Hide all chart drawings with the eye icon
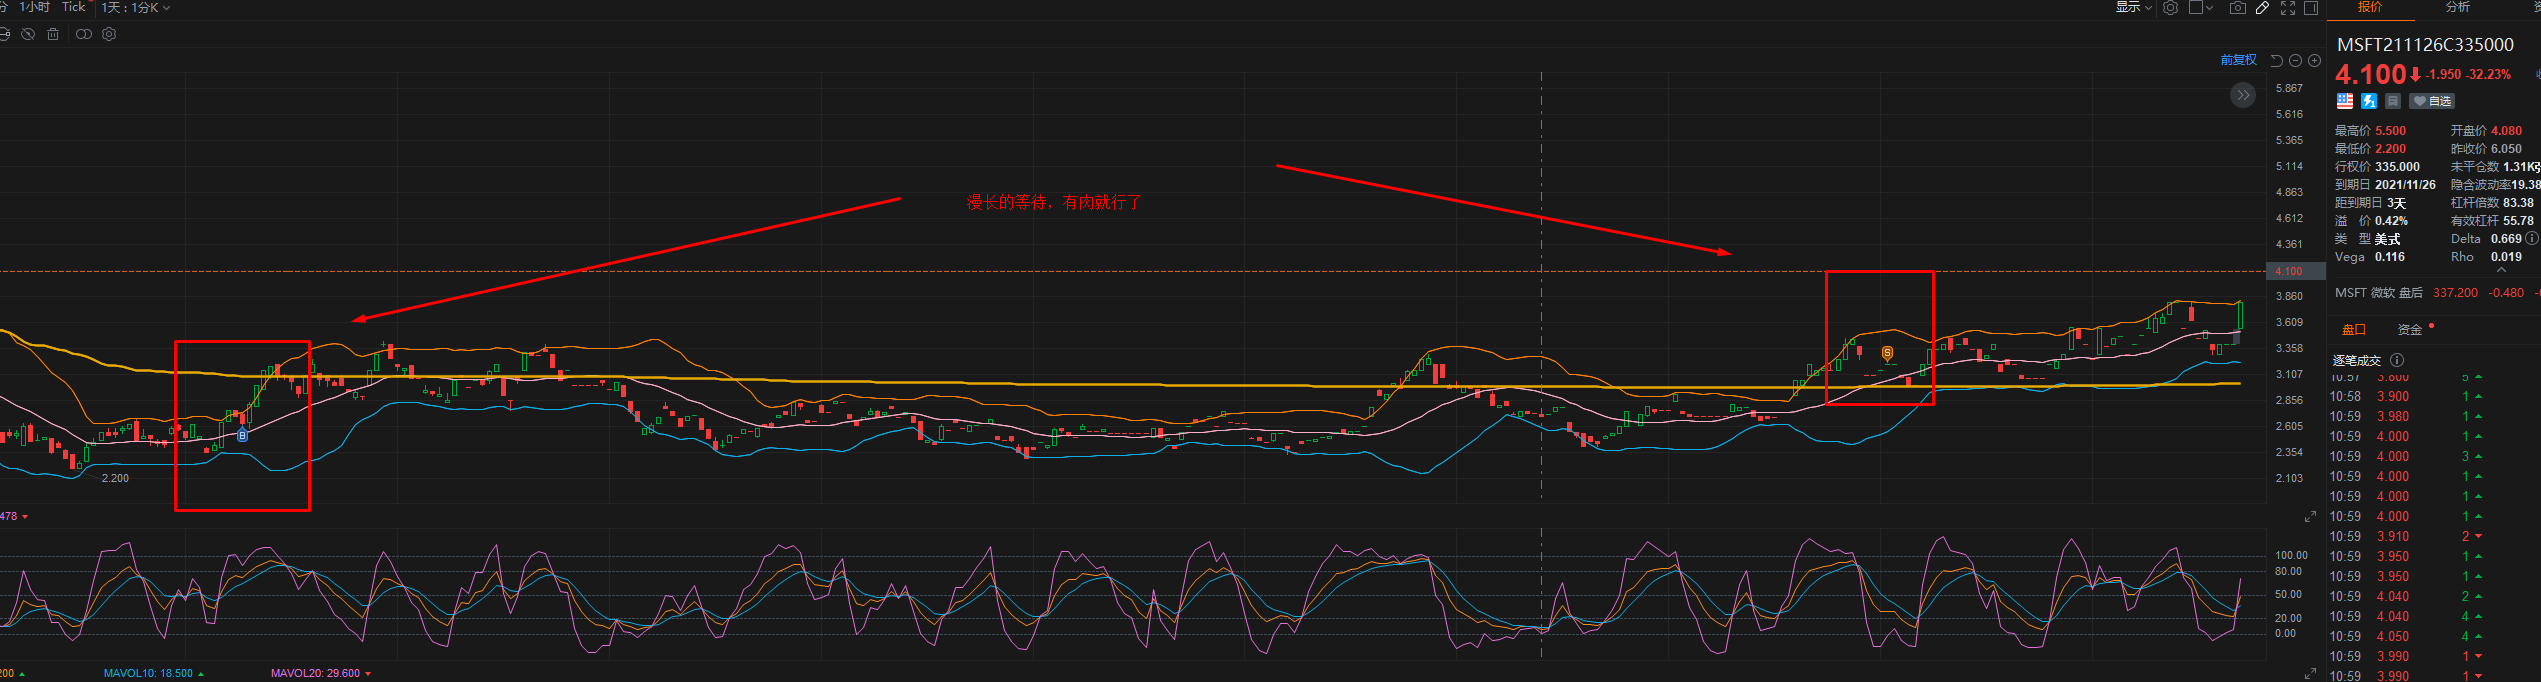 point(28,34)
